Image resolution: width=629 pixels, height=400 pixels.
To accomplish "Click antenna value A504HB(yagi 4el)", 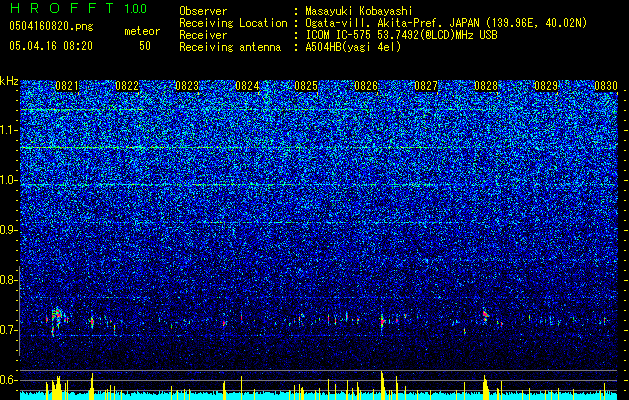I will (353, 47).
